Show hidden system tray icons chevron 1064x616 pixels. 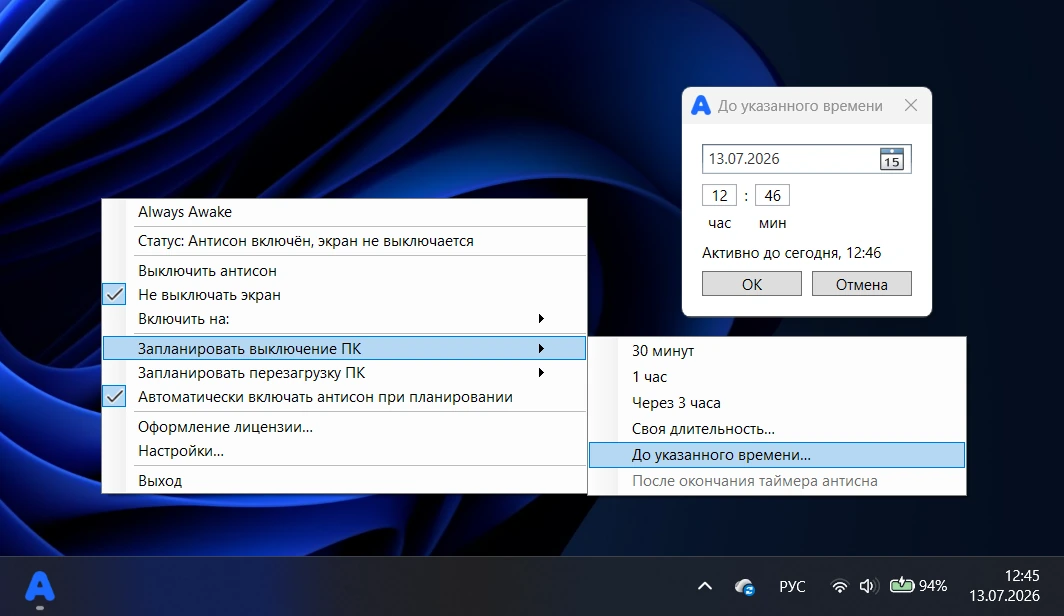pos(705,585)
